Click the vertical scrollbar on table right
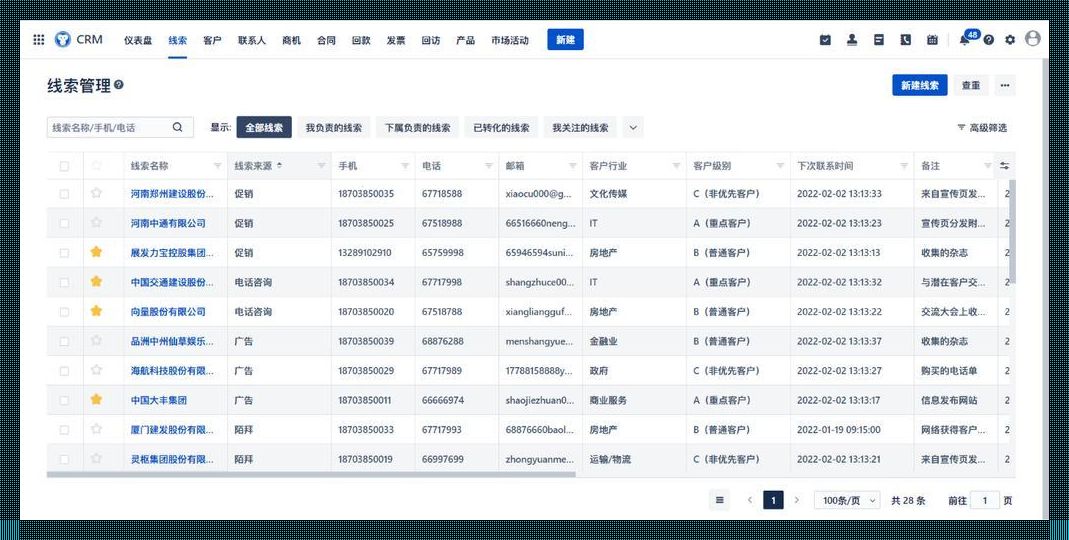 click(x=1012, y=232)
